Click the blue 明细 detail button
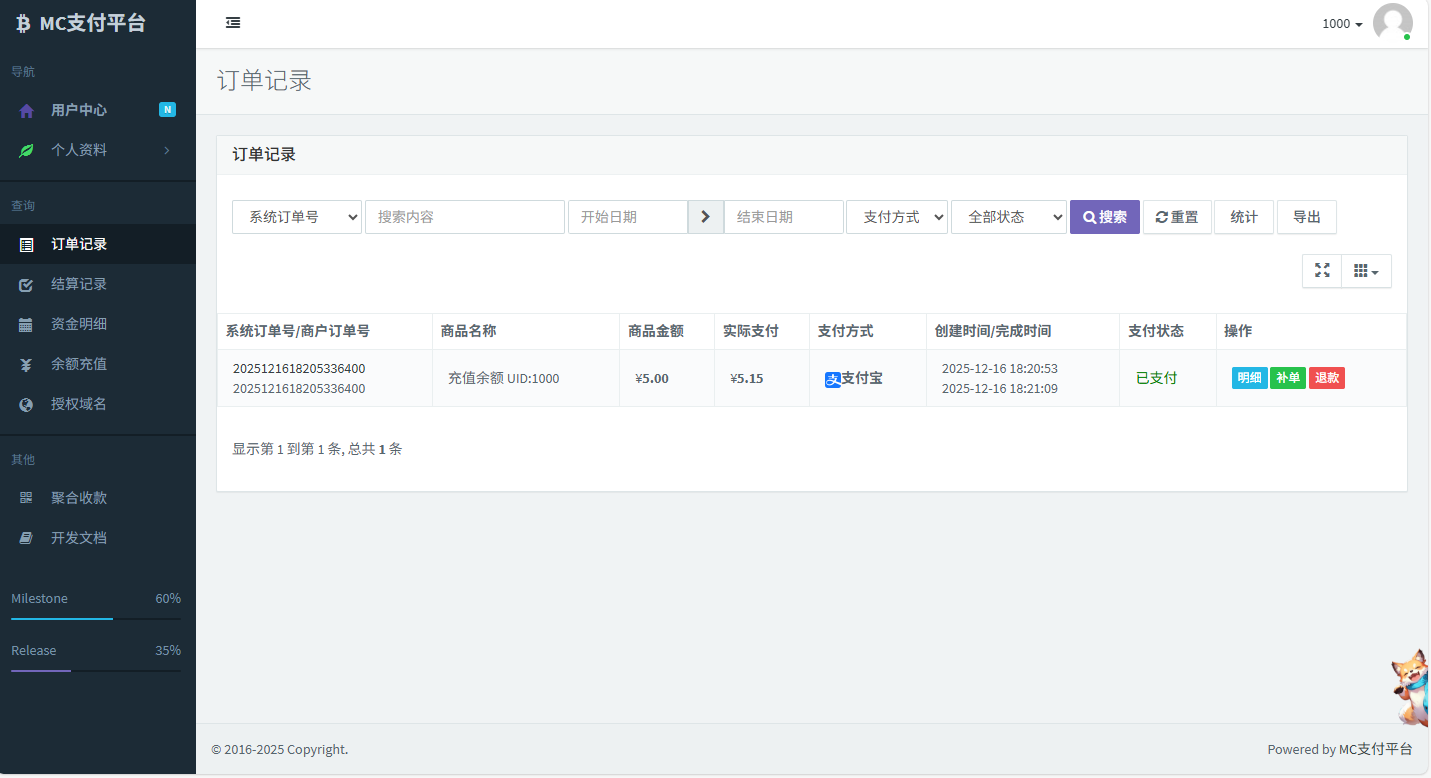 pyautogui.click(x=1249, y=378)
